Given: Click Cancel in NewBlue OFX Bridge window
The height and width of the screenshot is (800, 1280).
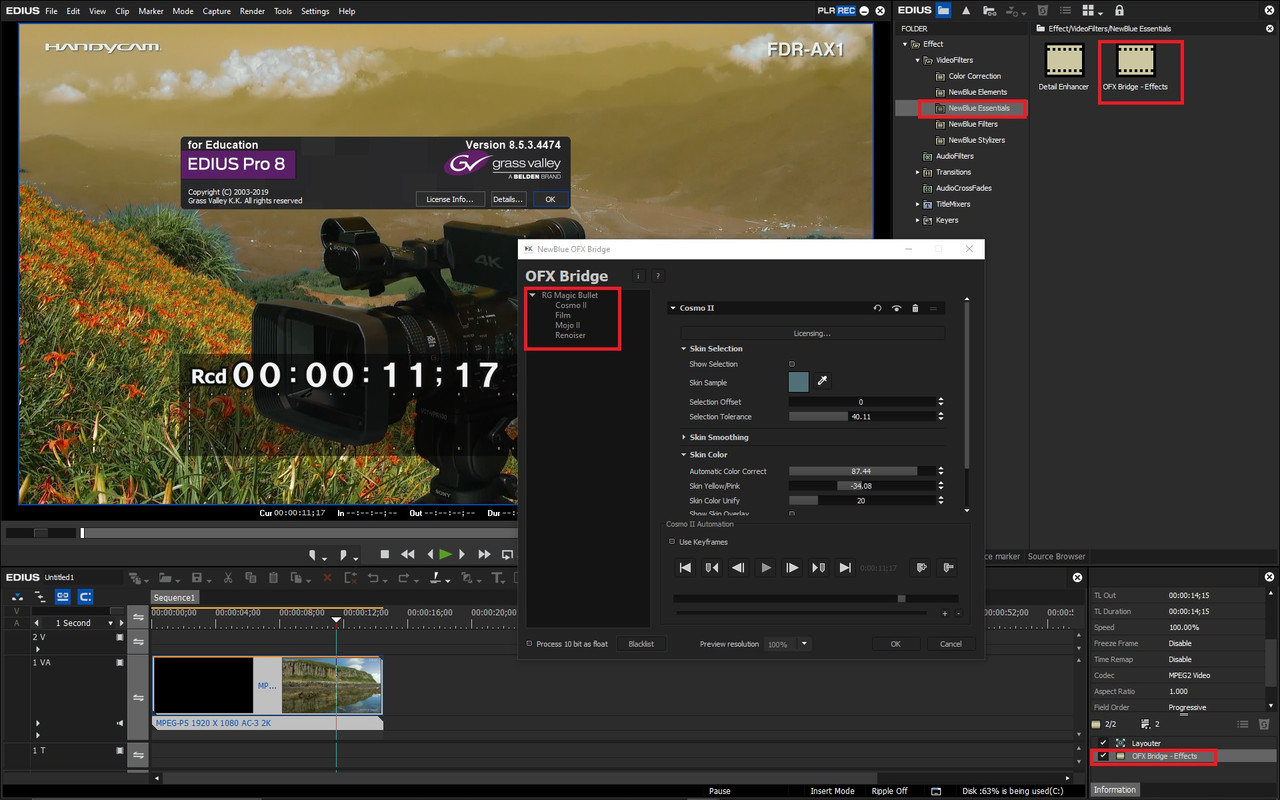Looking at the screenshot, I should [951, 644].
